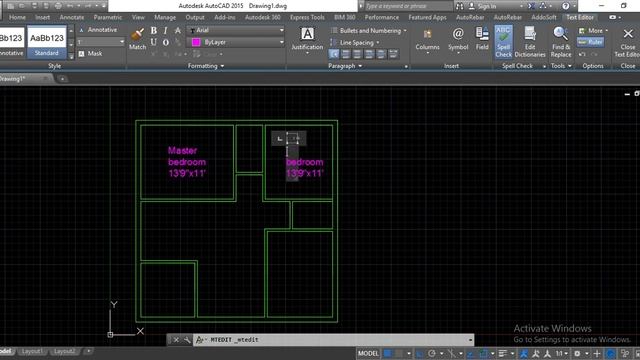This screenshot has height=360, width=640.
Task: Open the annotation scale 1:1 dropdown
Action: coord(562,353)
